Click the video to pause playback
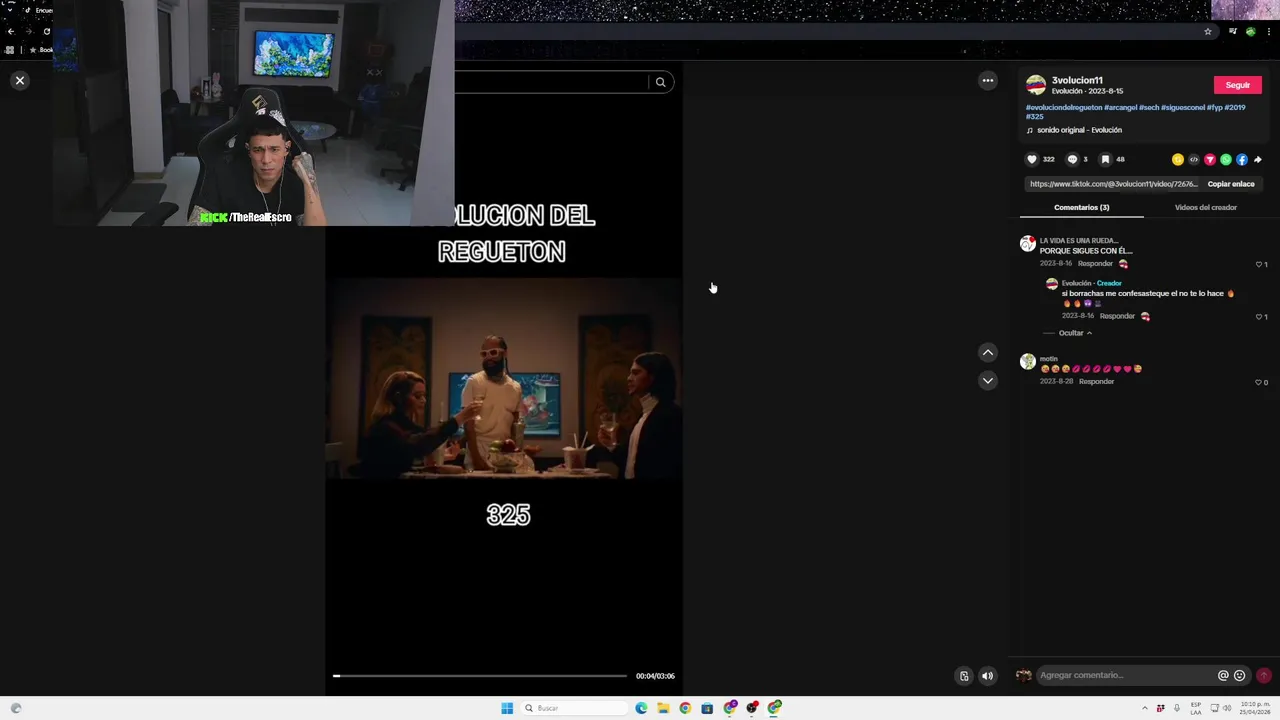Viewport: 1280px width, 720px height. (x=504, y=380)
